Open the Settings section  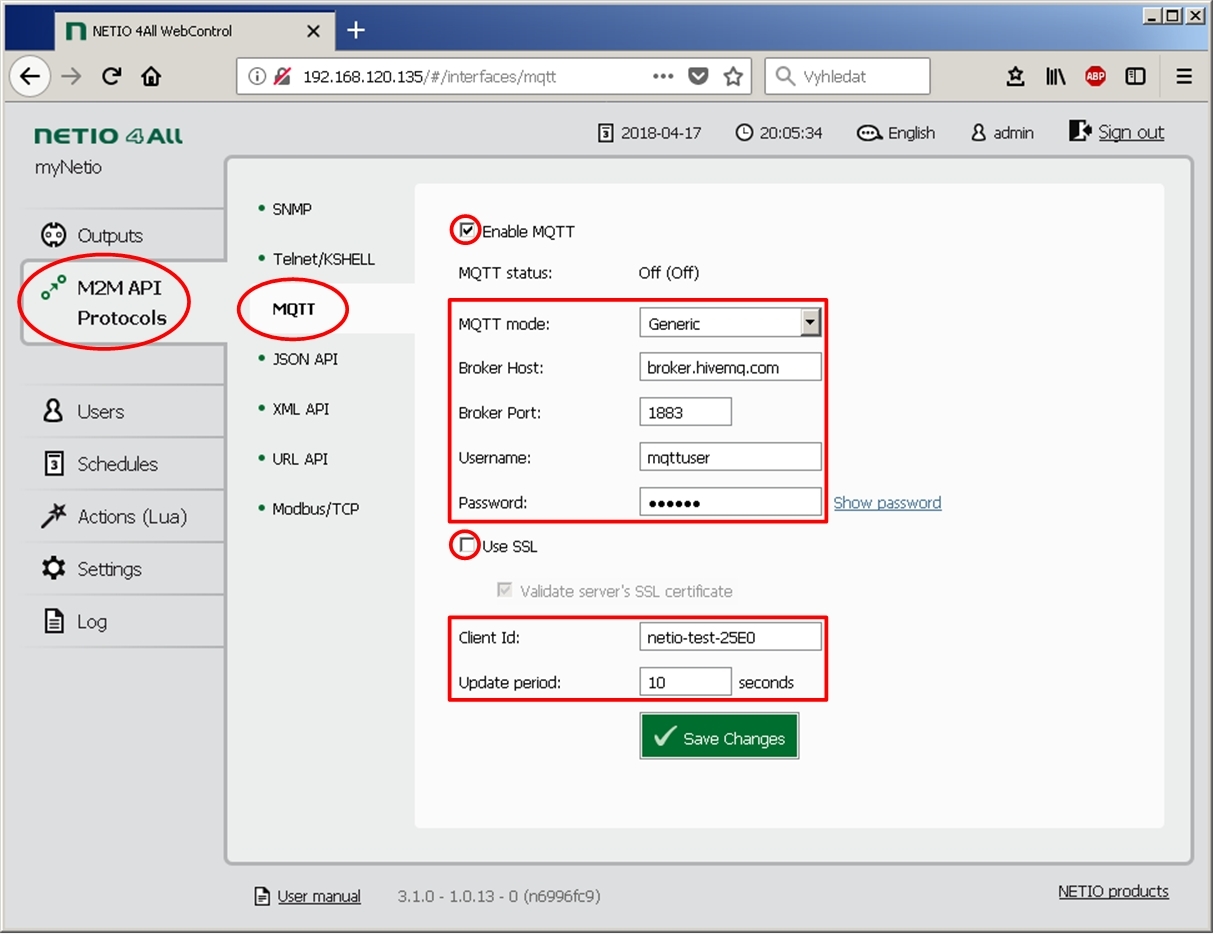tap(124, 569)
